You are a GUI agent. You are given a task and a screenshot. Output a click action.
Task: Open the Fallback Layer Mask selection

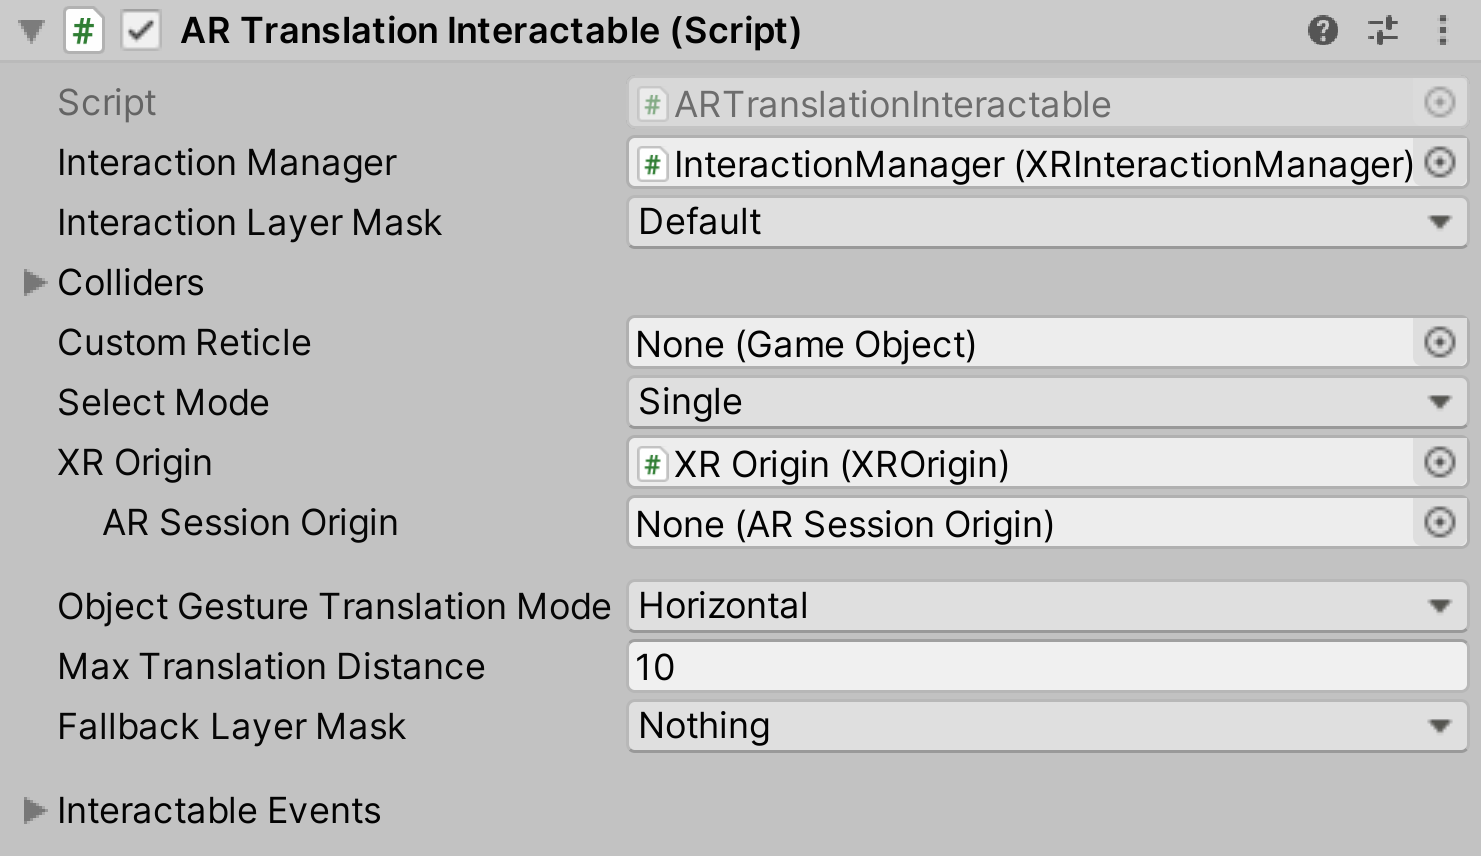click(x=1045, y=725)
